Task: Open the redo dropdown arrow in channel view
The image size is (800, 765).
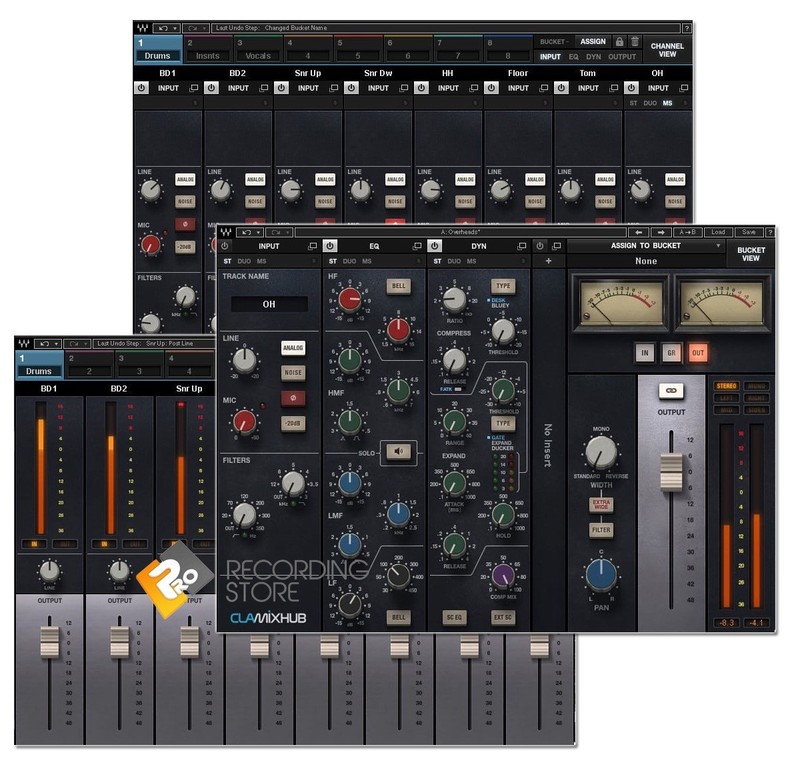Action: (288, 232)
